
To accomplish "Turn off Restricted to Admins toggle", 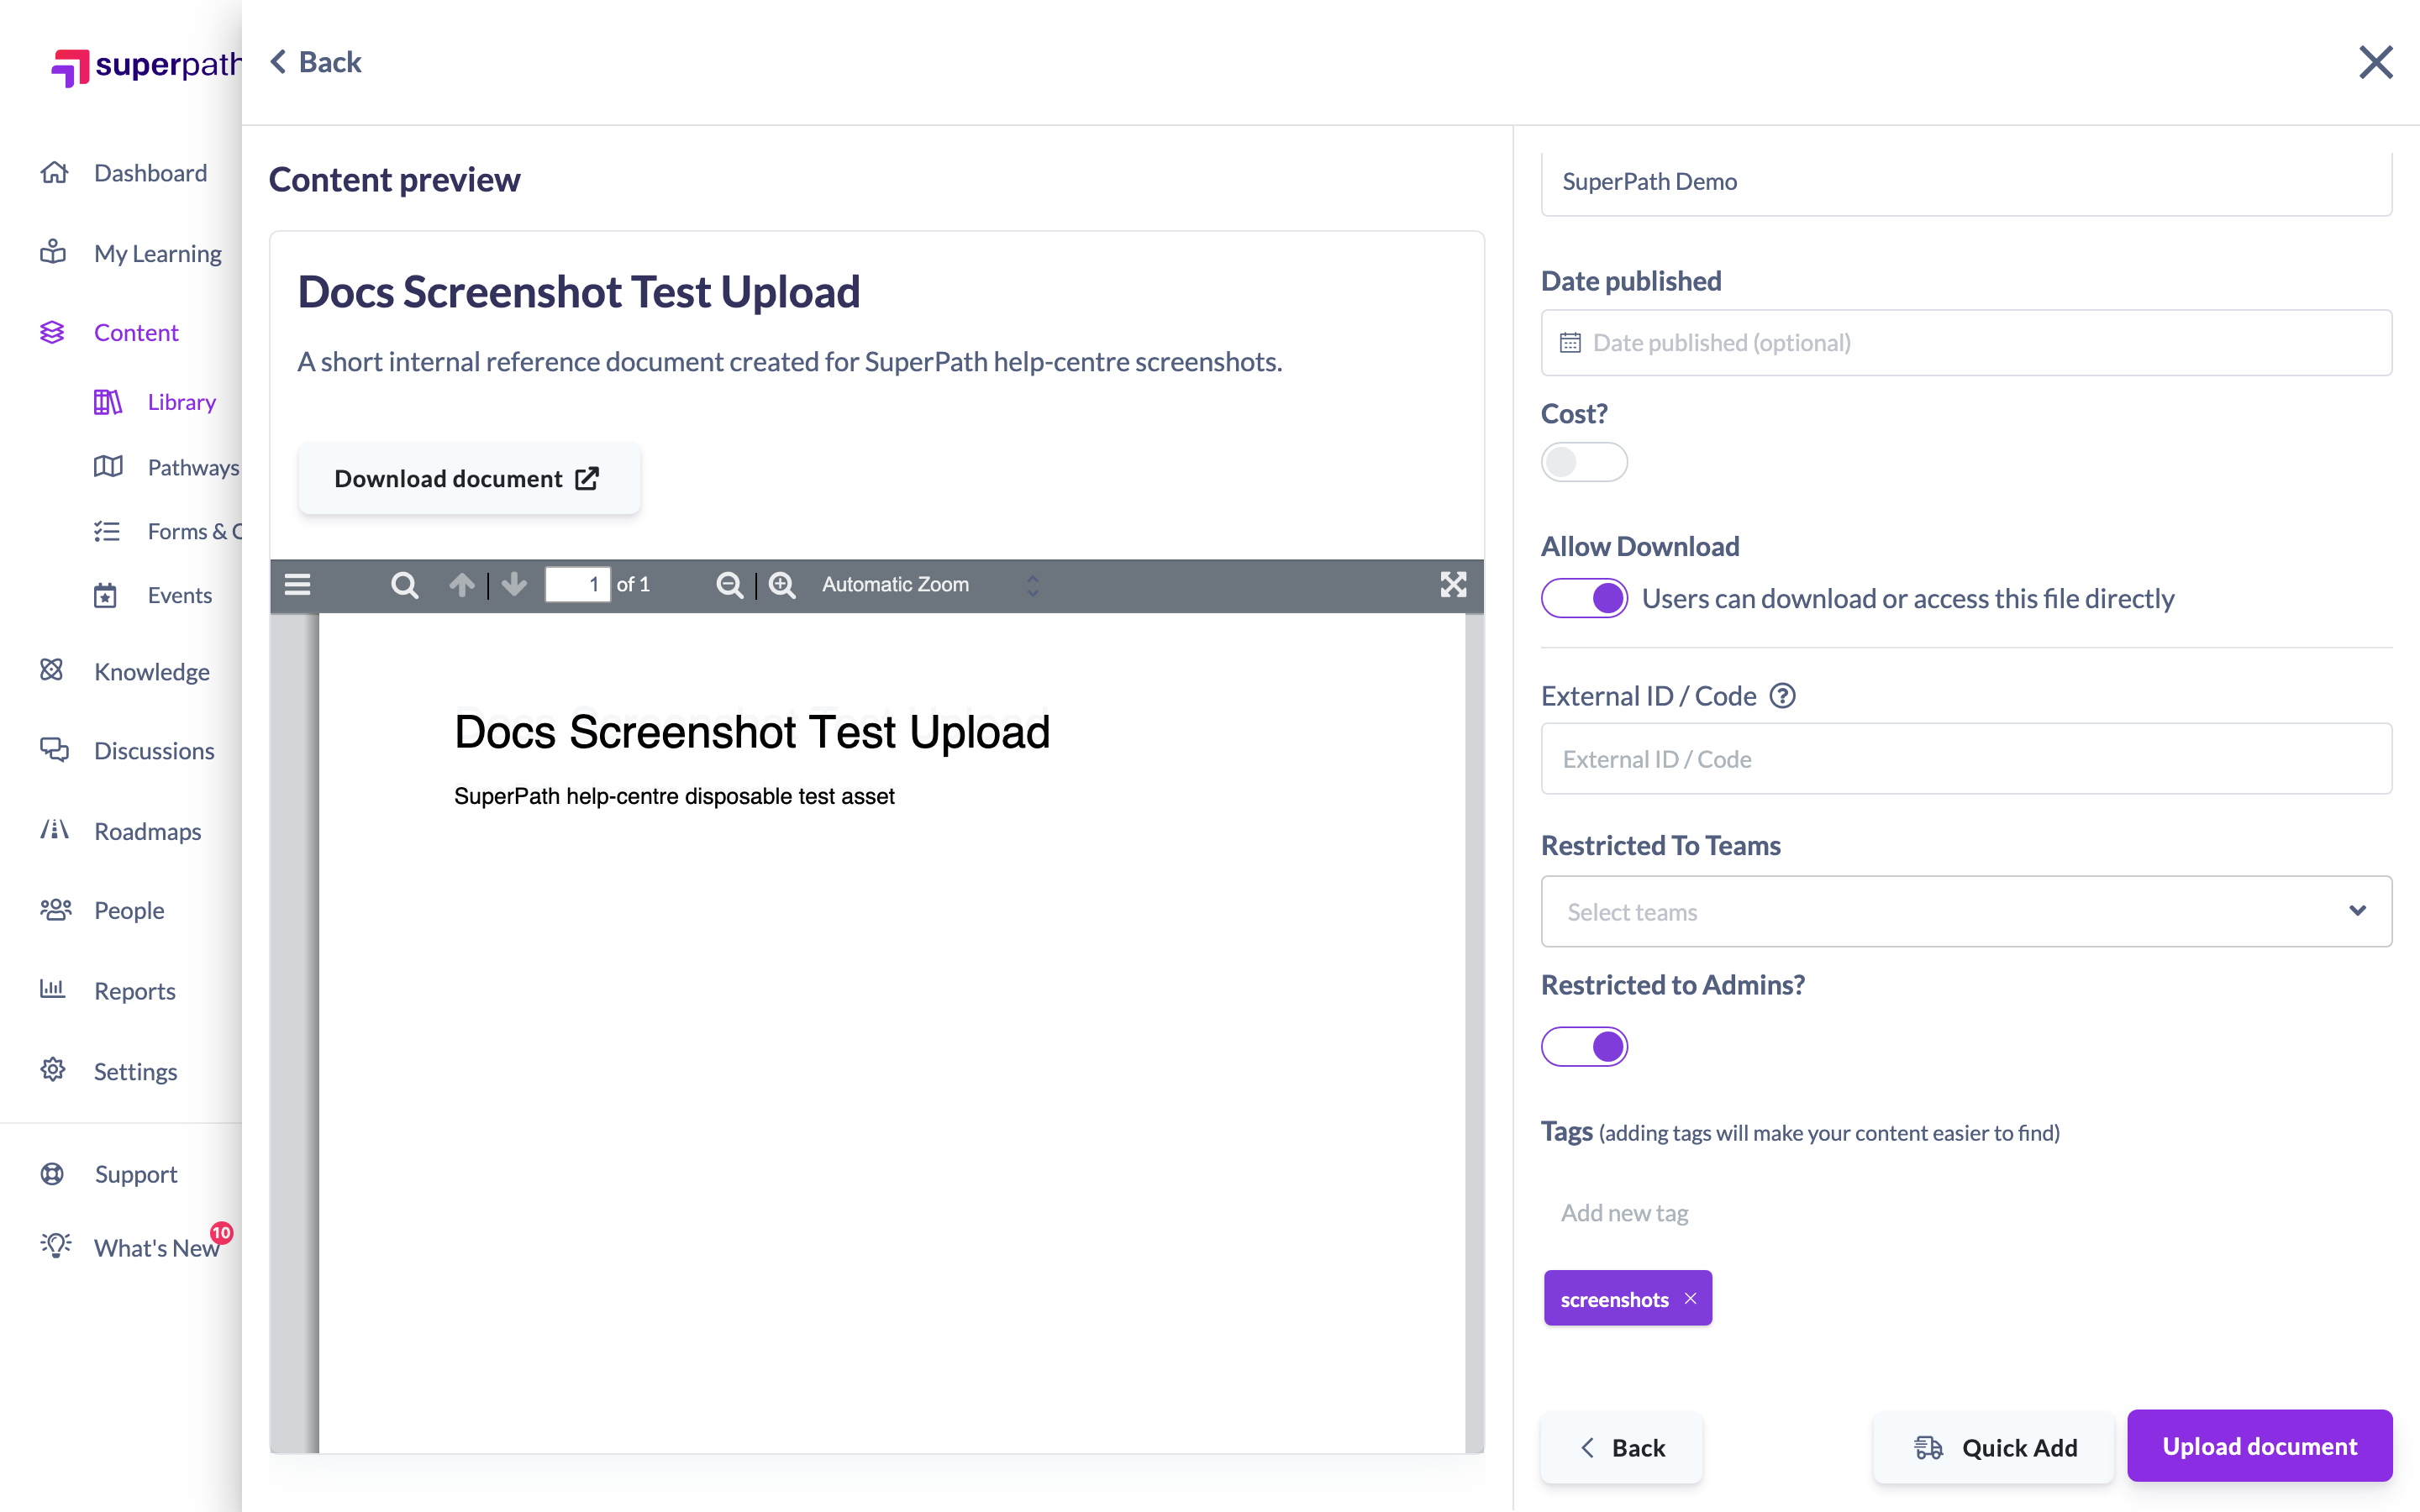I will [x=1584, y=1046].
